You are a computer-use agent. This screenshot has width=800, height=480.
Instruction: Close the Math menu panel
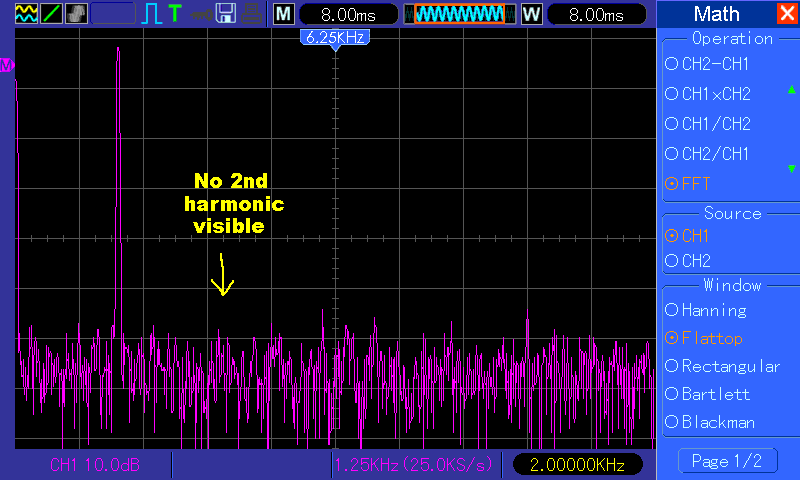pos(787,13)
